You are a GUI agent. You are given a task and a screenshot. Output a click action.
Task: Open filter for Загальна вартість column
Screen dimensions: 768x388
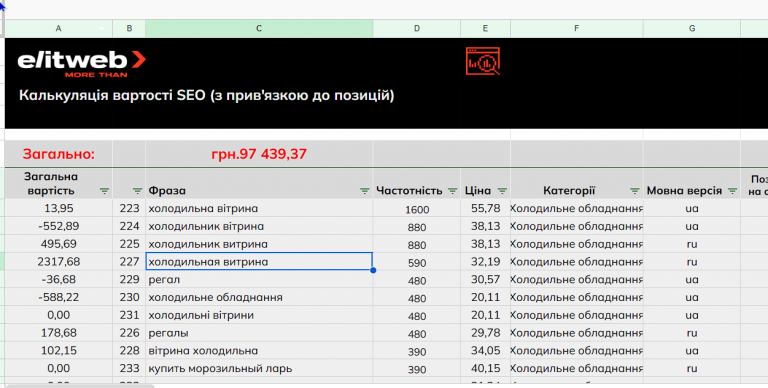(x=104, y=191)
